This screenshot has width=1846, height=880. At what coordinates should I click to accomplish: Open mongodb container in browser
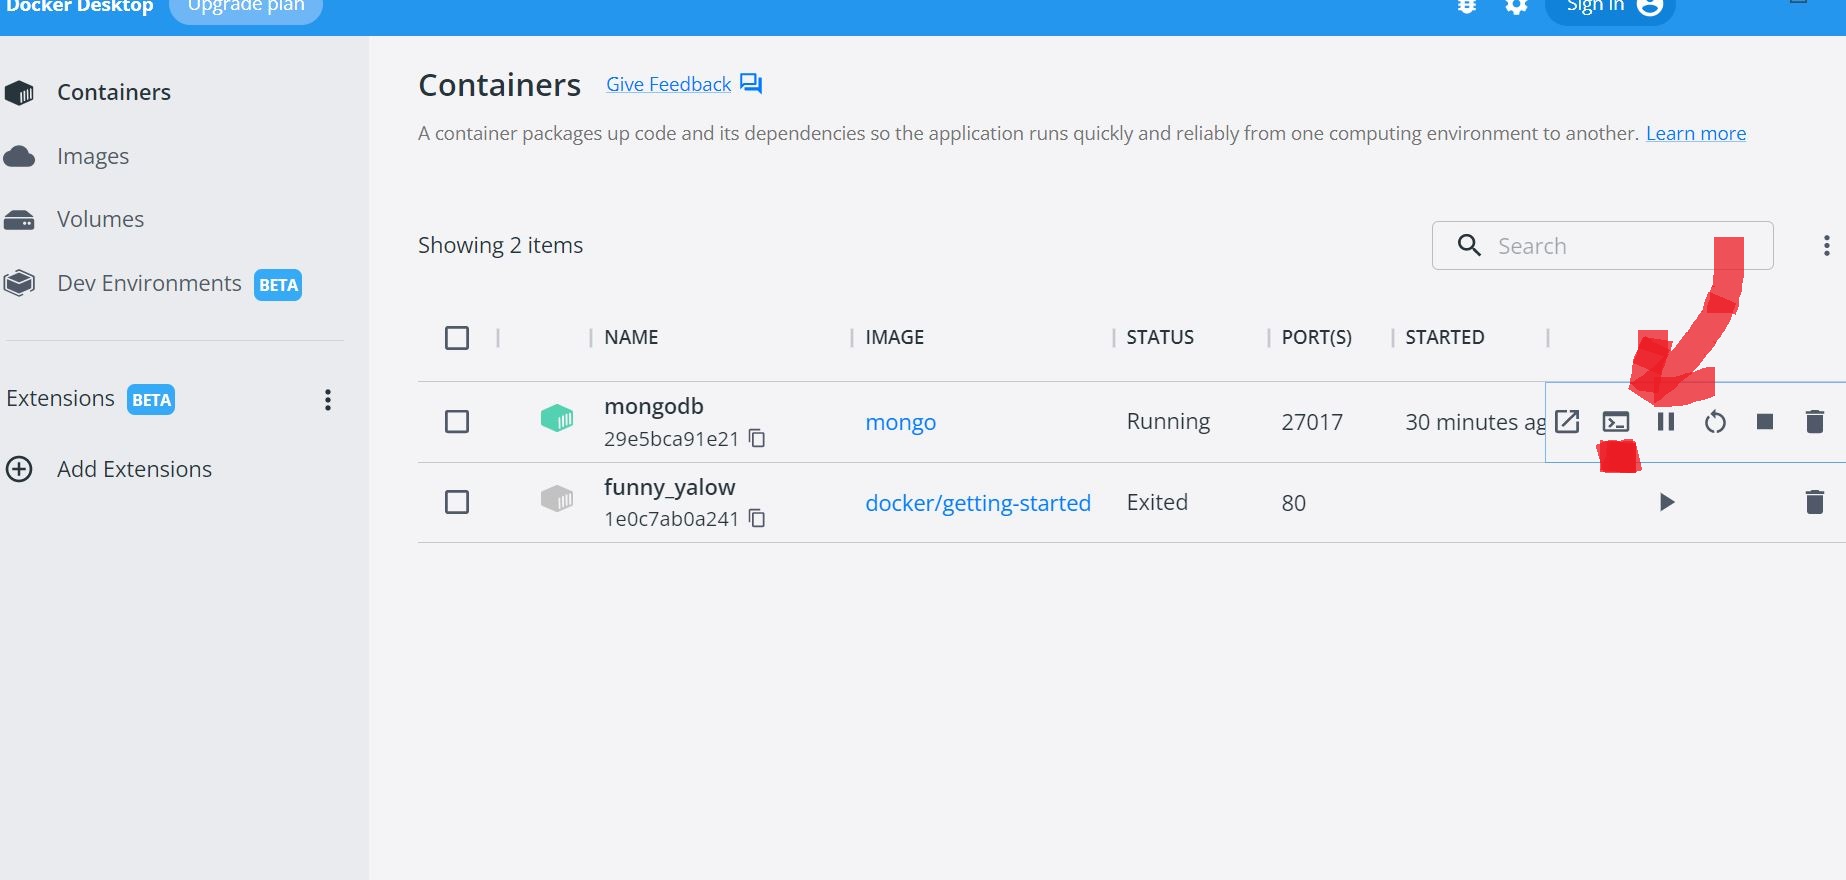click(x=1567, y=422)
